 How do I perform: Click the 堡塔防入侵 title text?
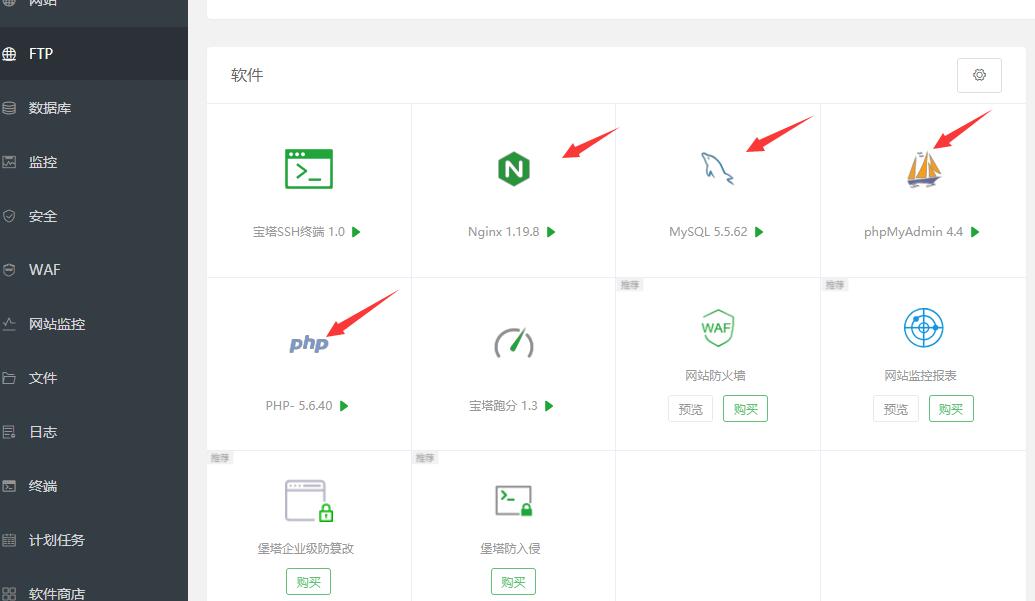(510, 549)
